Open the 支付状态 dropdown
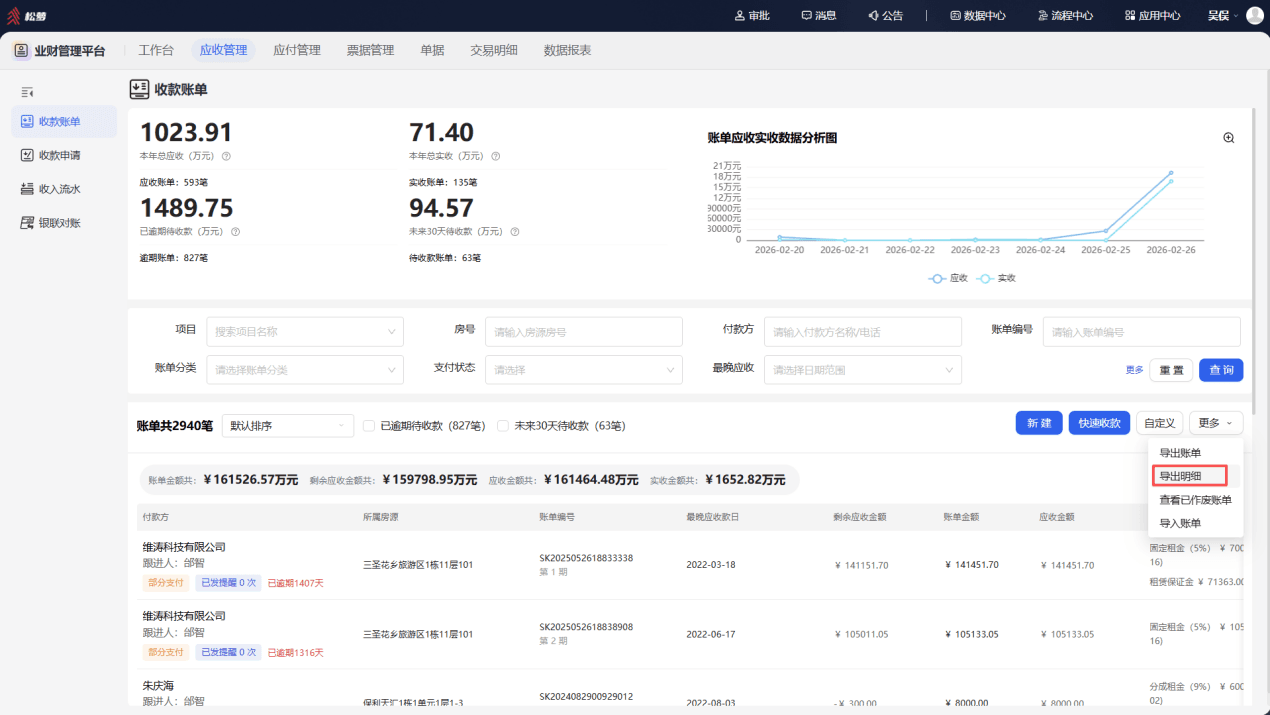Screen dimensions: 1270x715 click(x=584, y=370)
